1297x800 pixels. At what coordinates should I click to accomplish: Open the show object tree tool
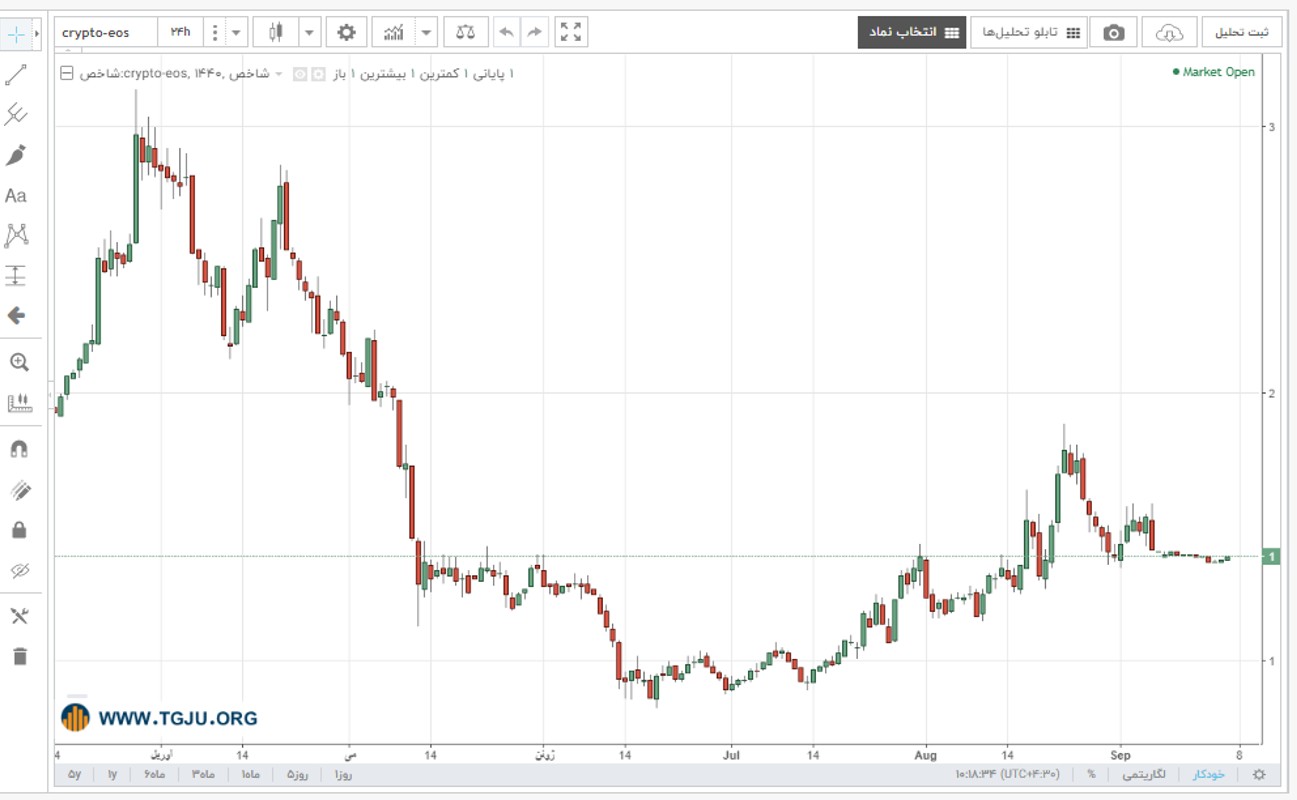(18, 616)
